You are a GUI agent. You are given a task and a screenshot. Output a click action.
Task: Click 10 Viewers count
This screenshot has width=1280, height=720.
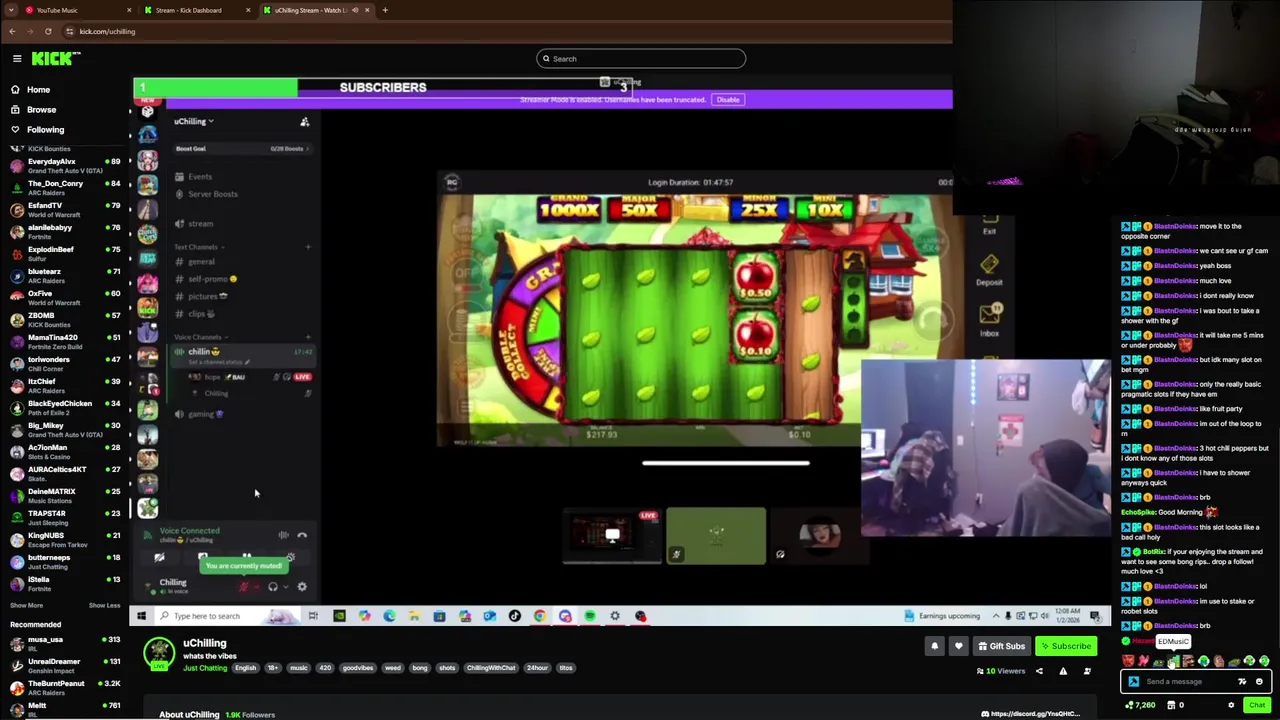tap(1002, 671)
